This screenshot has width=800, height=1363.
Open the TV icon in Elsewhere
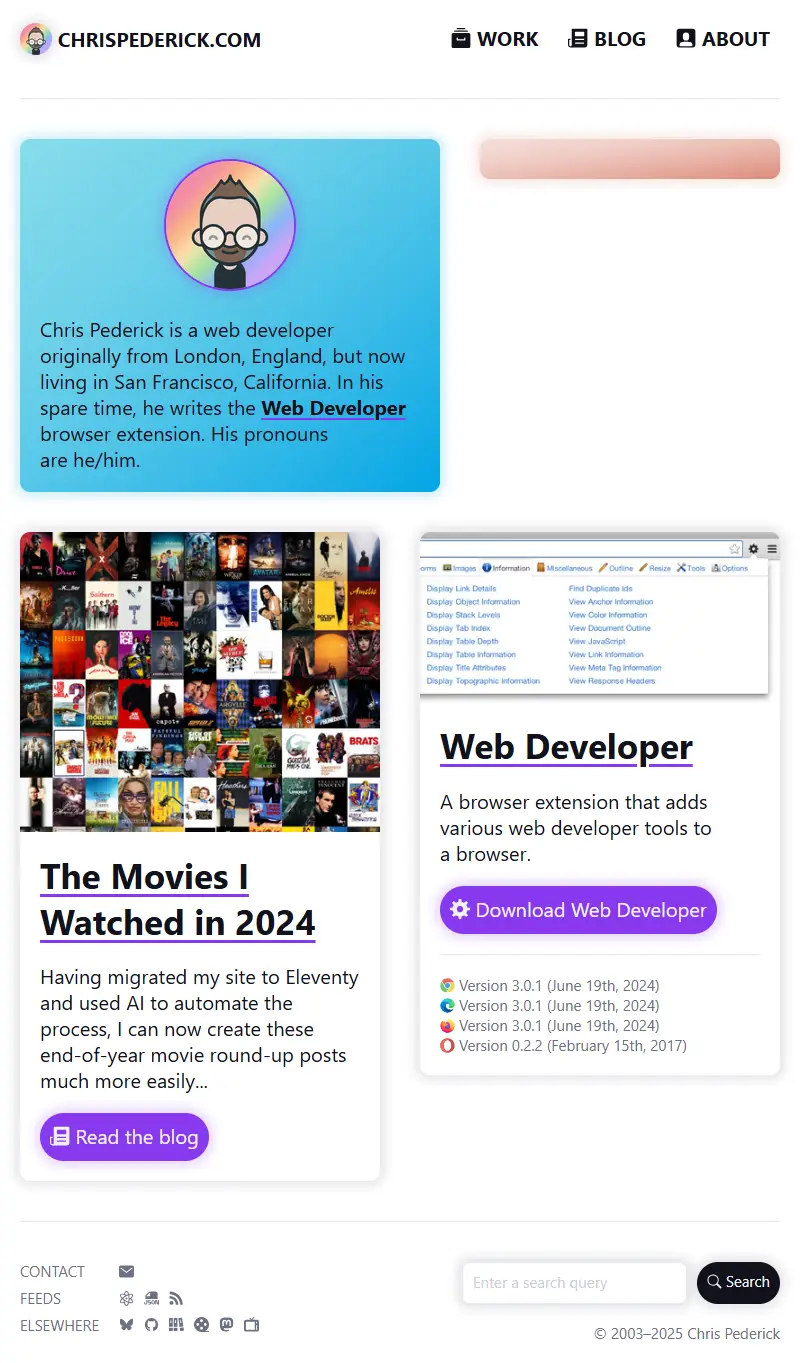pos(251,1325)
